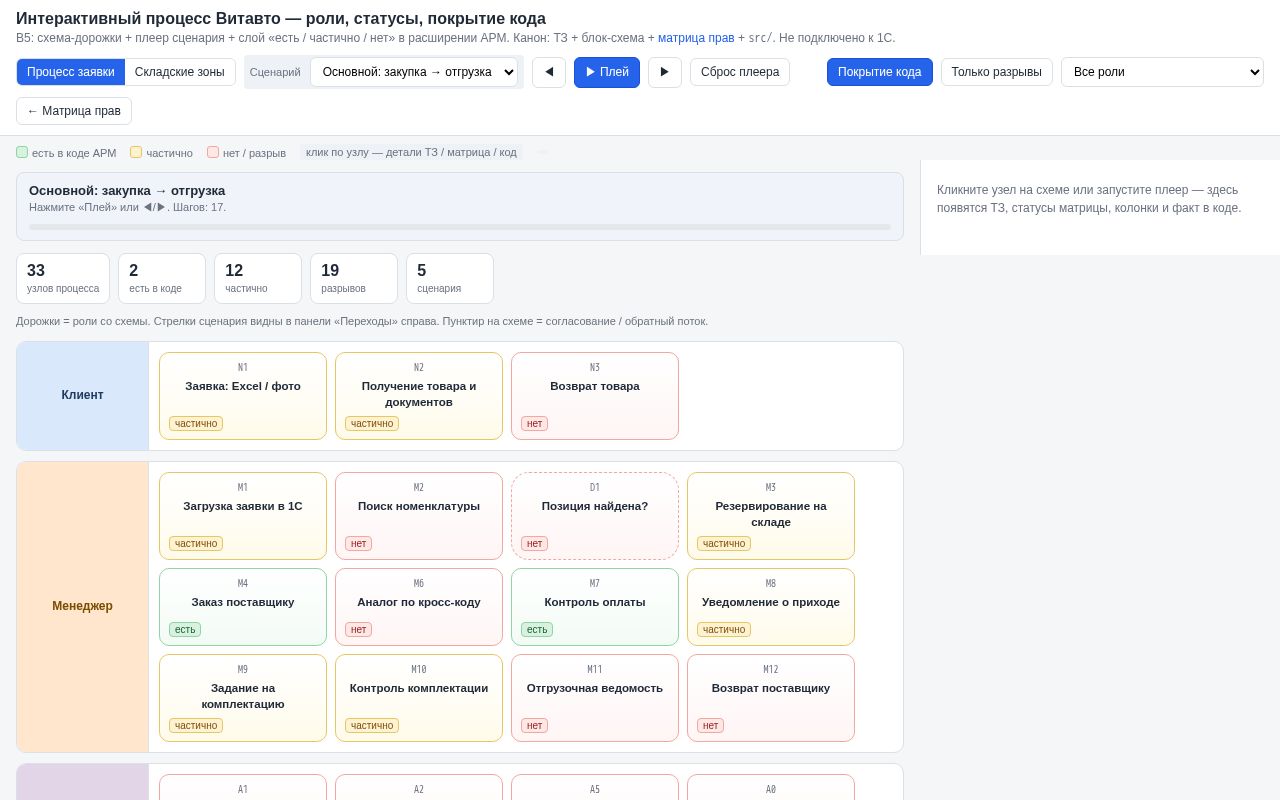Open node N1 Заявка: Excel / фото

tap(243, 396)
